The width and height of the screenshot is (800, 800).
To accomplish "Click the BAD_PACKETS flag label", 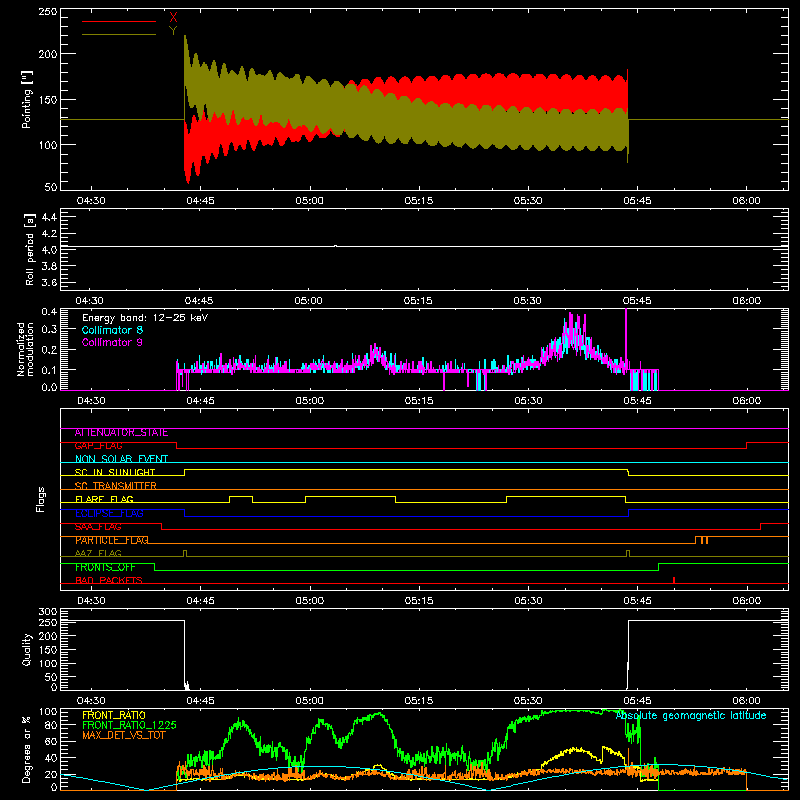I will click(109, 580).
